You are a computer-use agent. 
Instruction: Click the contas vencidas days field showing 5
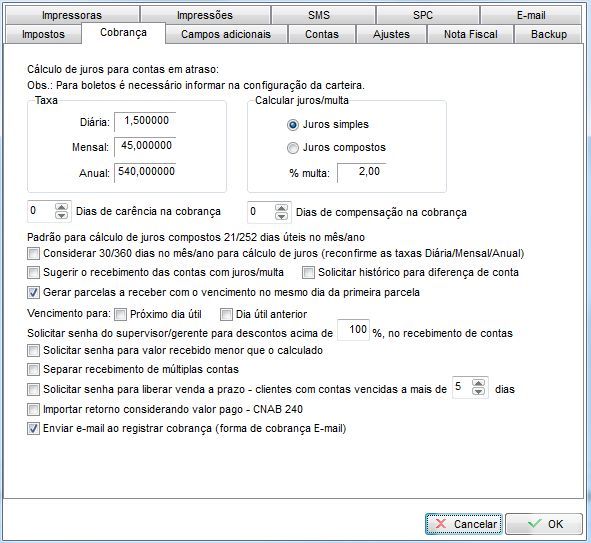(x=462, y=387)
